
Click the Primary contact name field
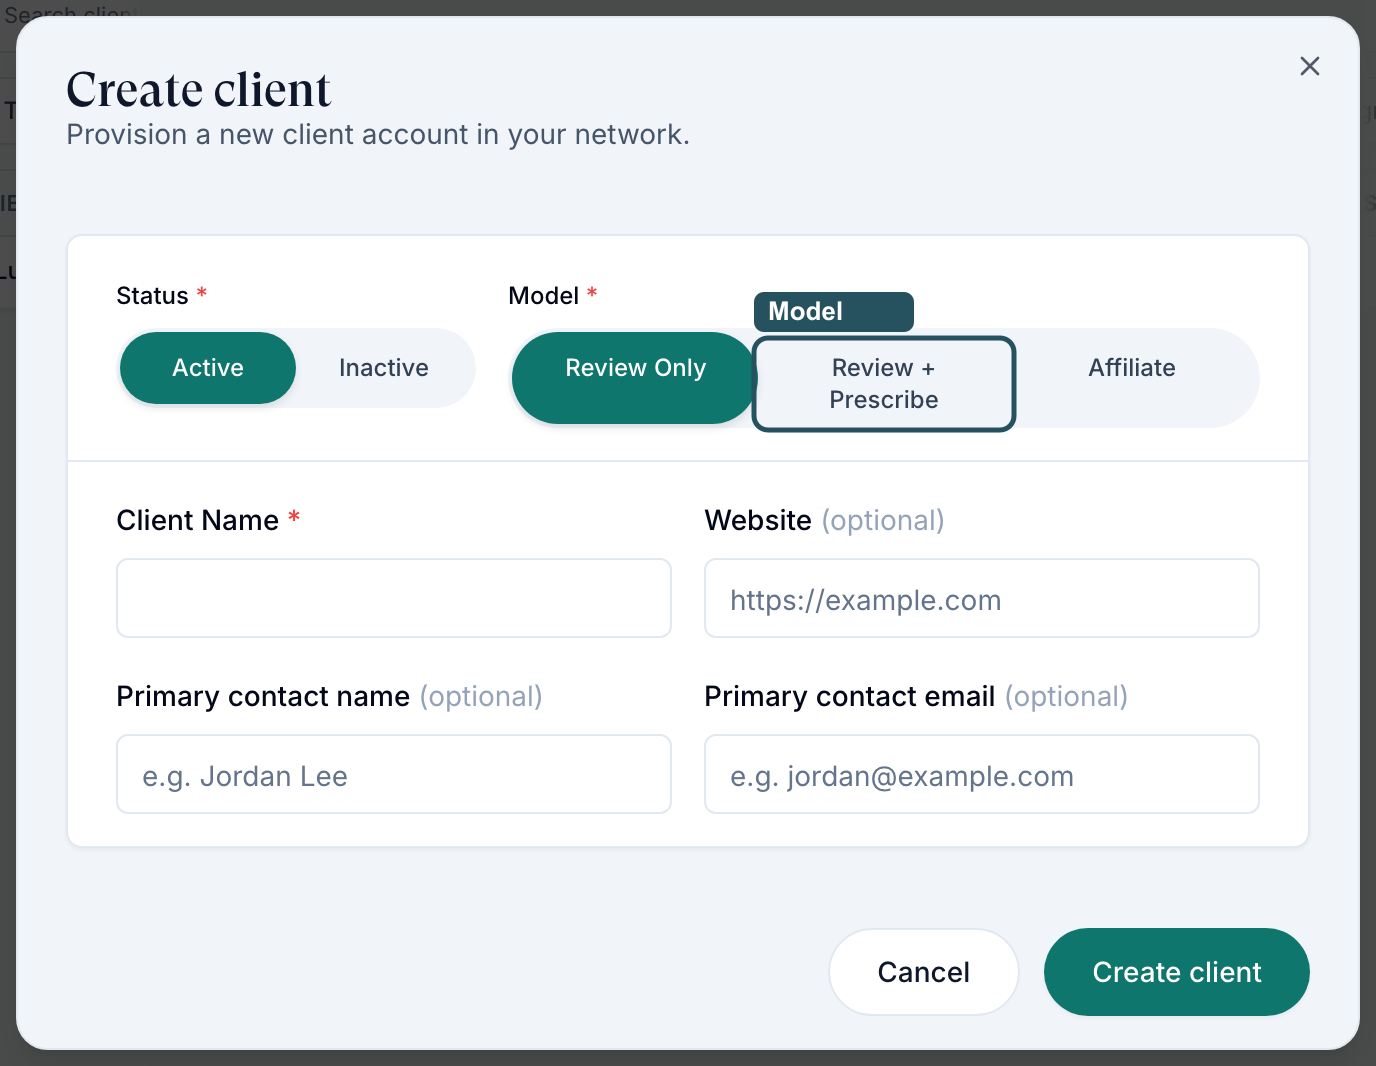(394, 774)
